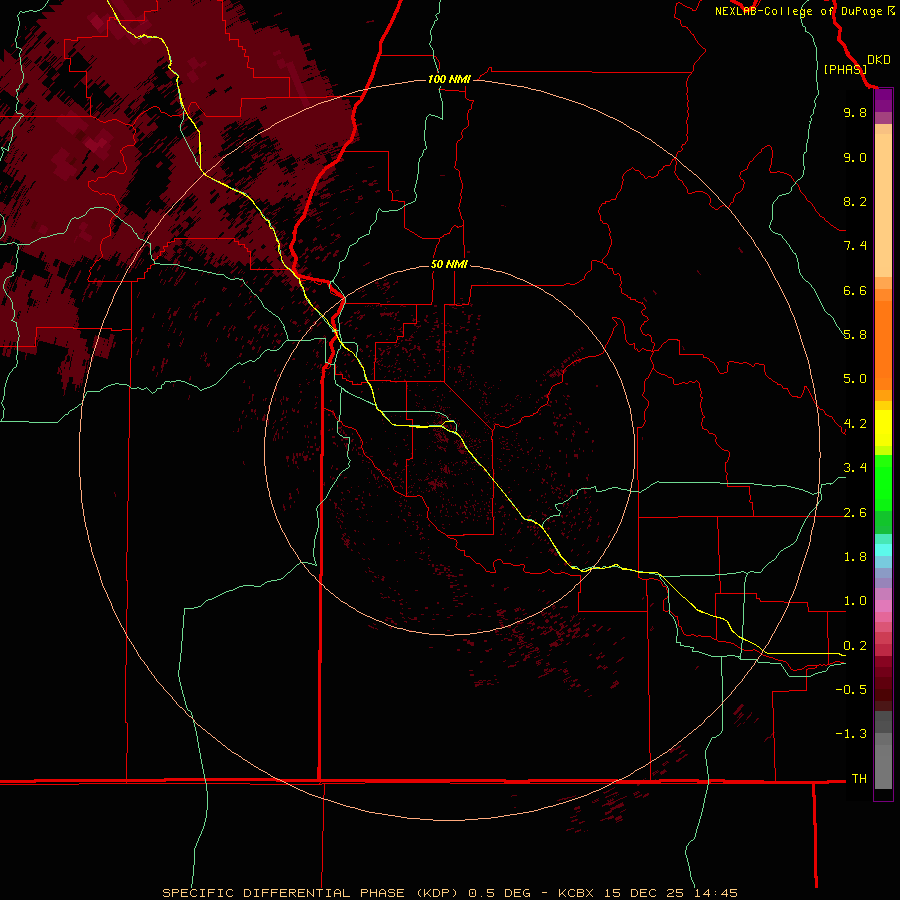
Task: Click the 5.8 scale value
Action: coord(855,335)
